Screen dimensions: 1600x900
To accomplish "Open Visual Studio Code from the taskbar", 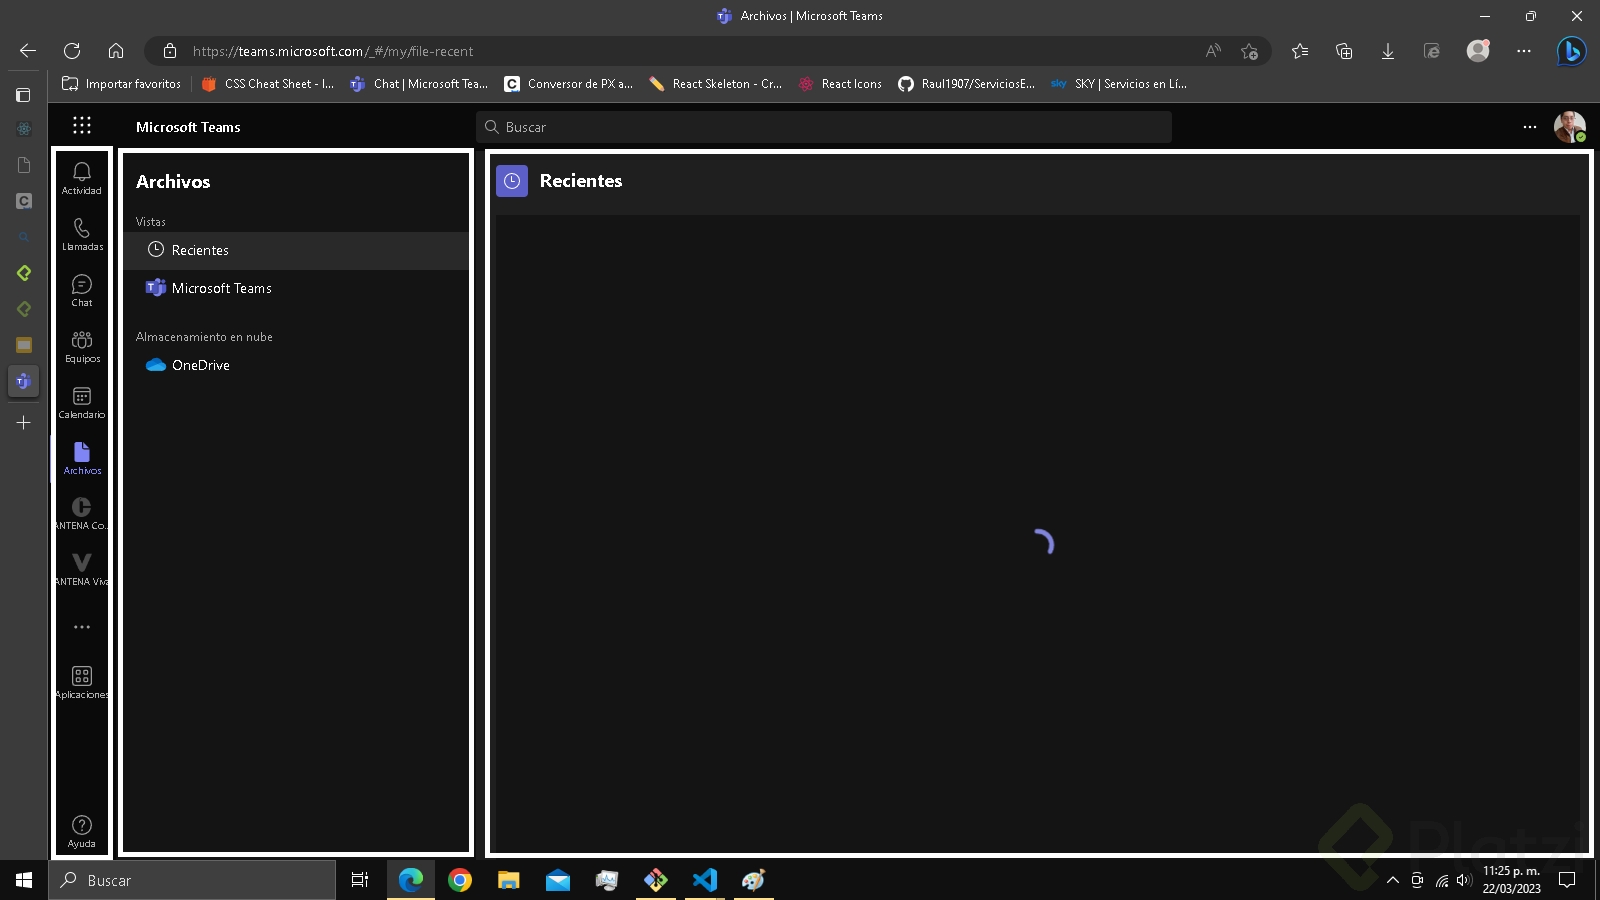I will tap(705, 880).
